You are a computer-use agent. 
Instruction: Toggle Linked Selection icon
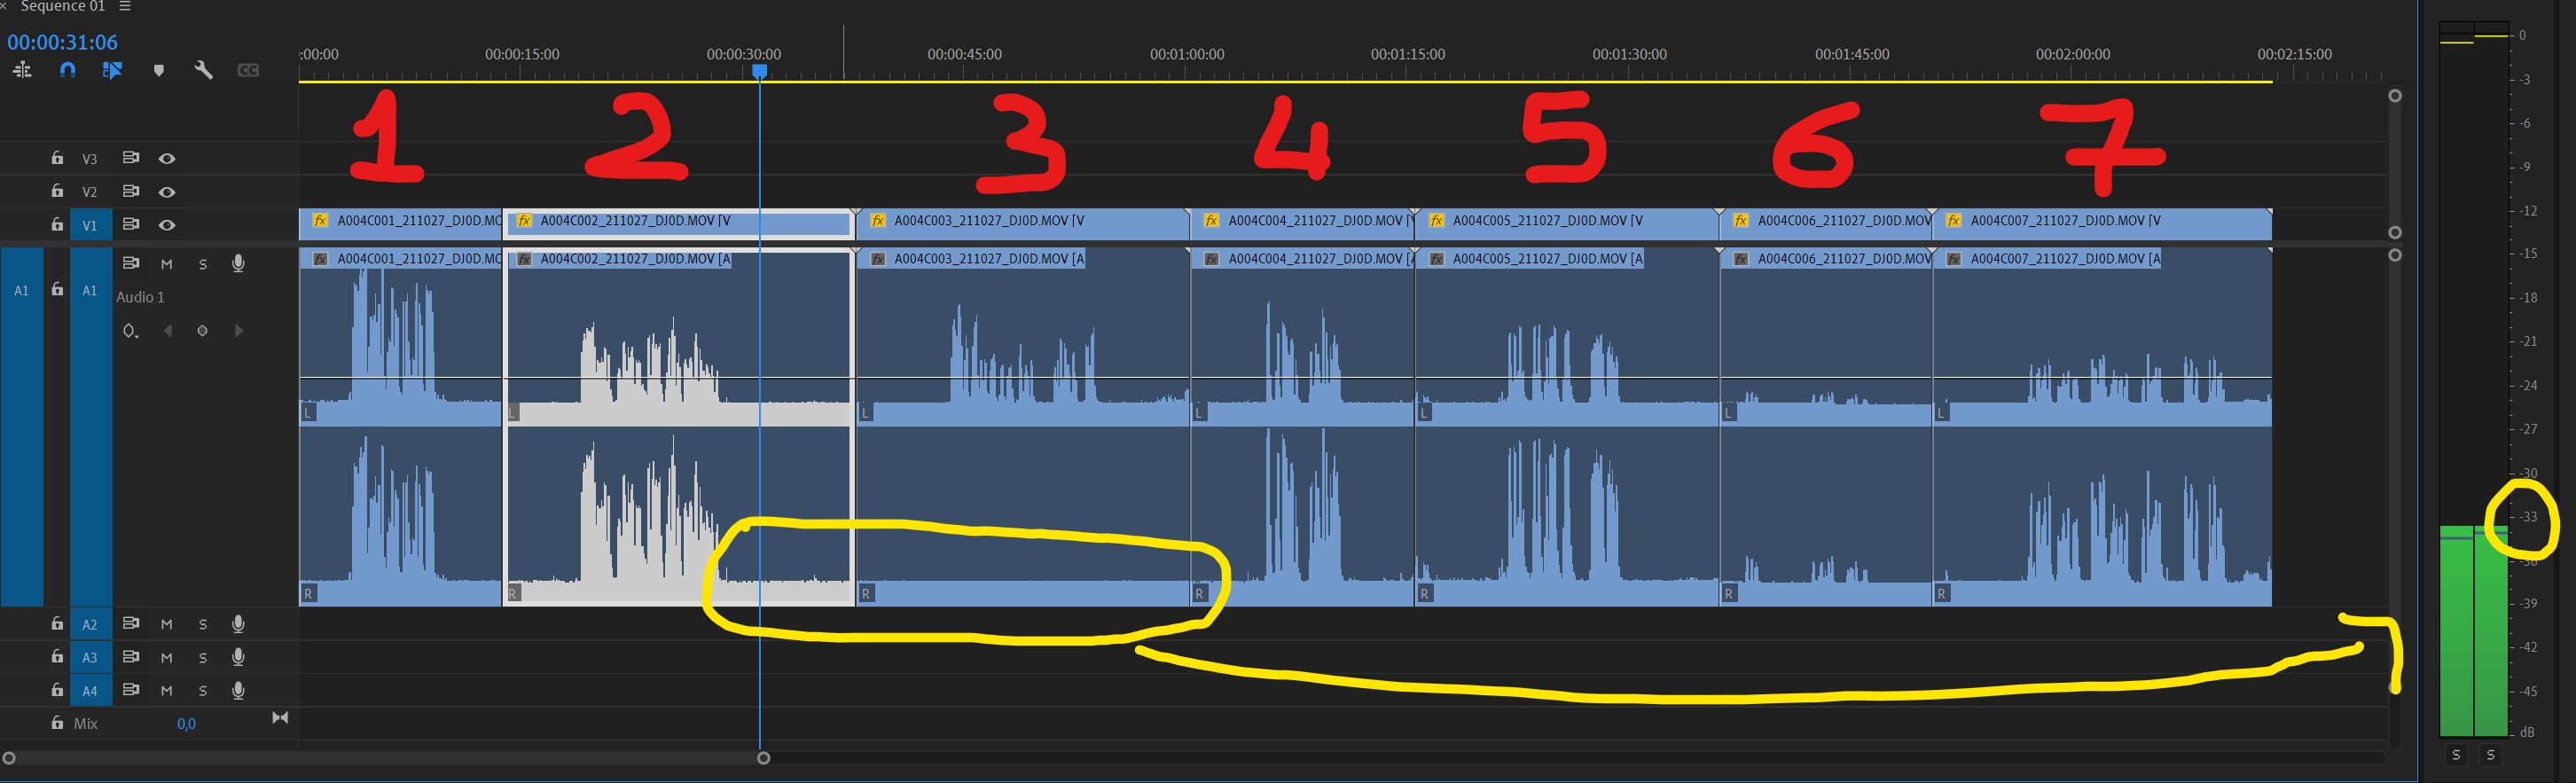click(x=112, y=70)
